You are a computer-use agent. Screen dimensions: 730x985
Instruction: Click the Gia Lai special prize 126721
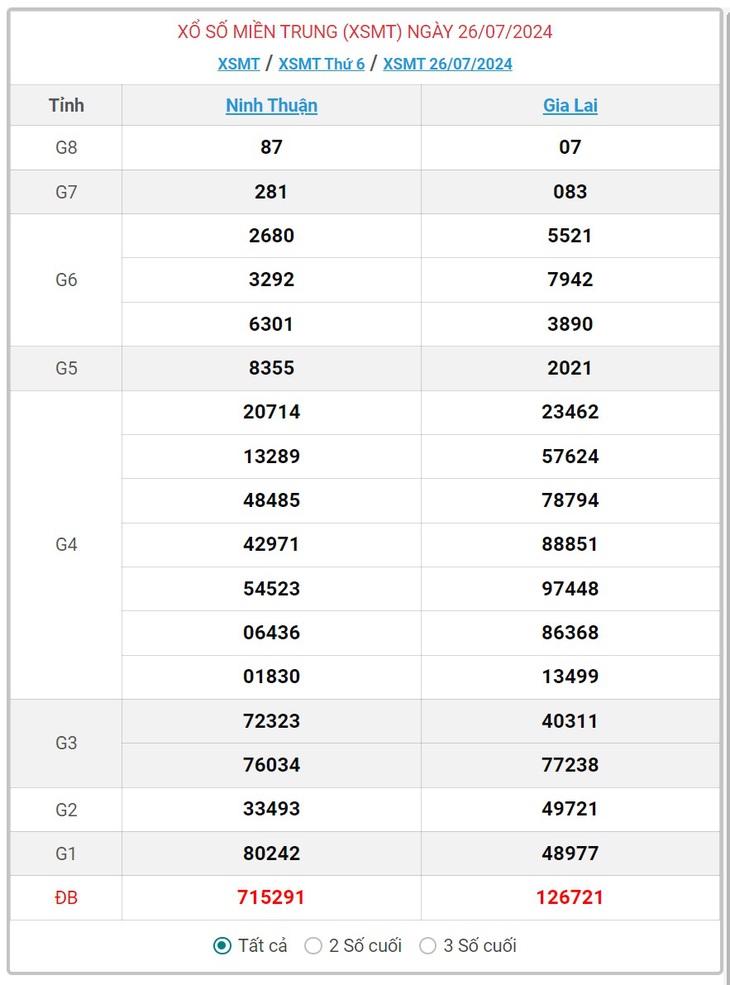tap(570, 897)
